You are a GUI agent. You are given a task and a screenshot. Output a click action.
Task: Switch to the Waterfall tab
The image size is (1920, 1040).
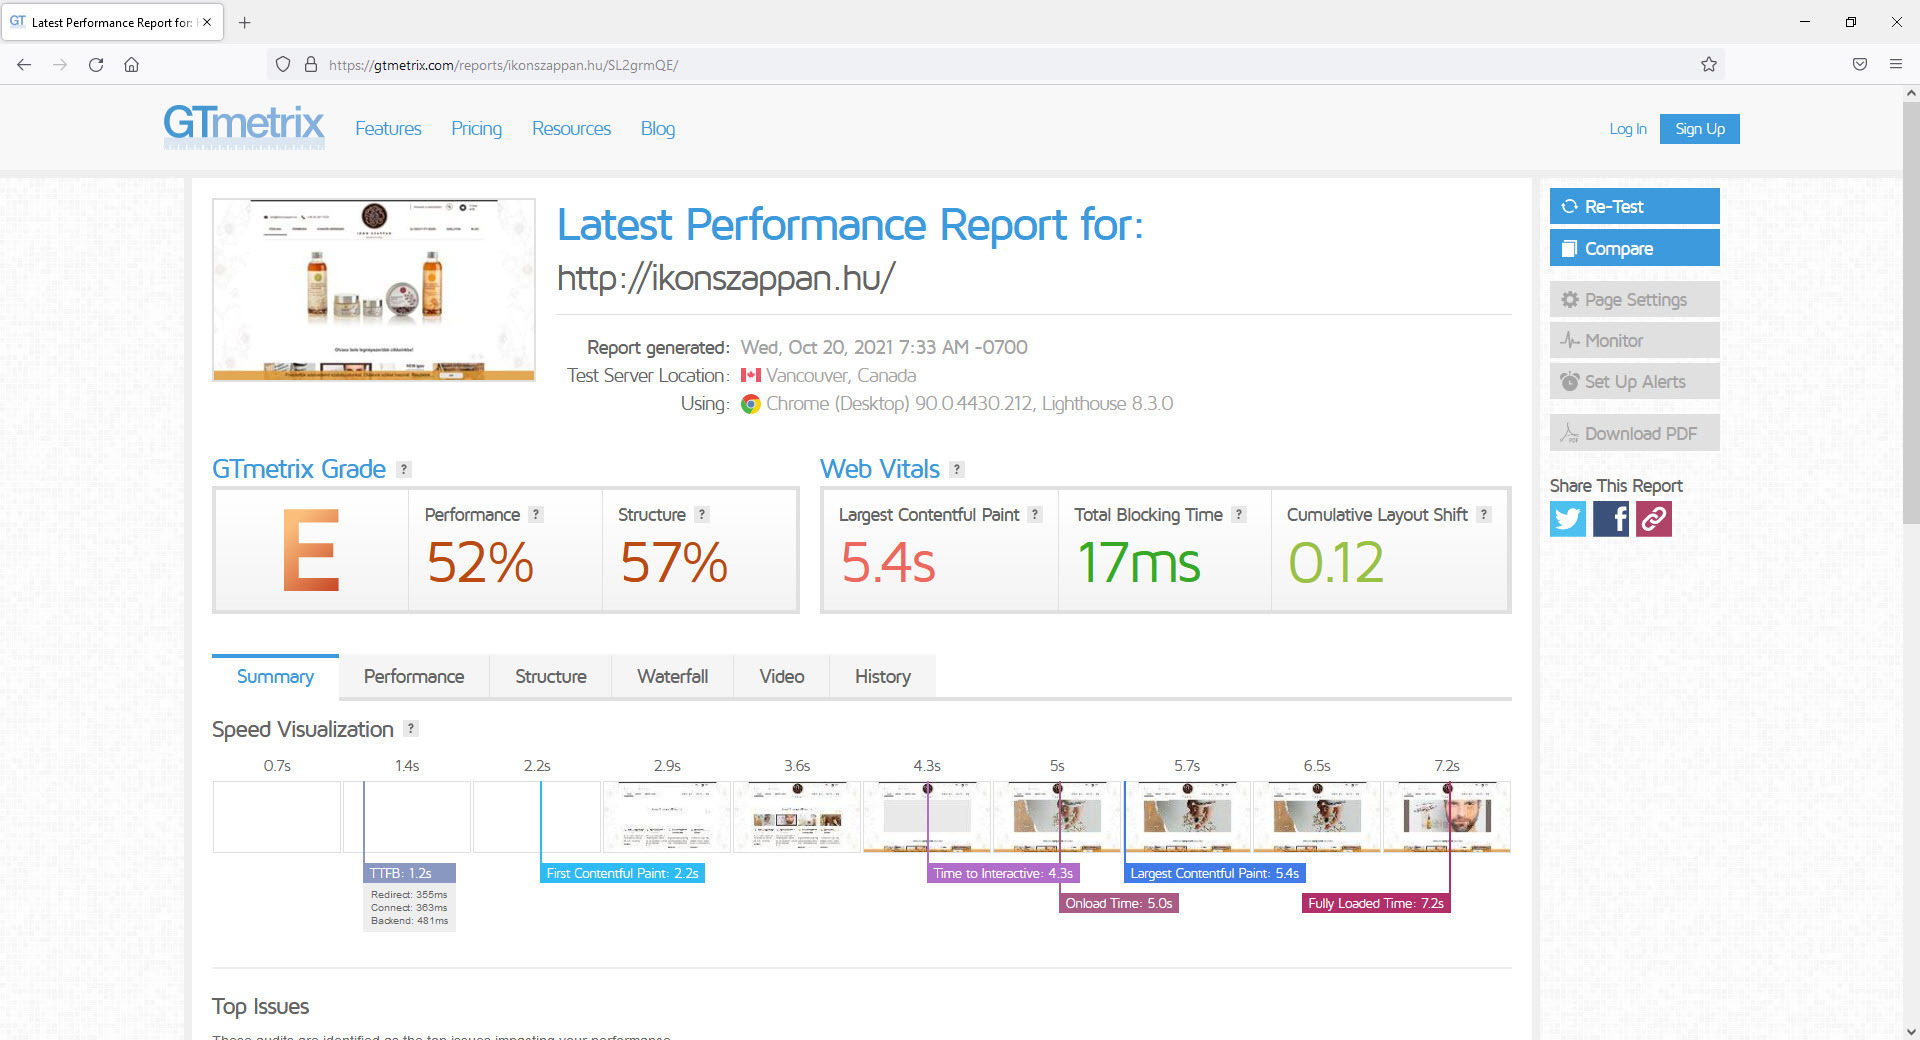pyautogui.click(x=672, y=677)
